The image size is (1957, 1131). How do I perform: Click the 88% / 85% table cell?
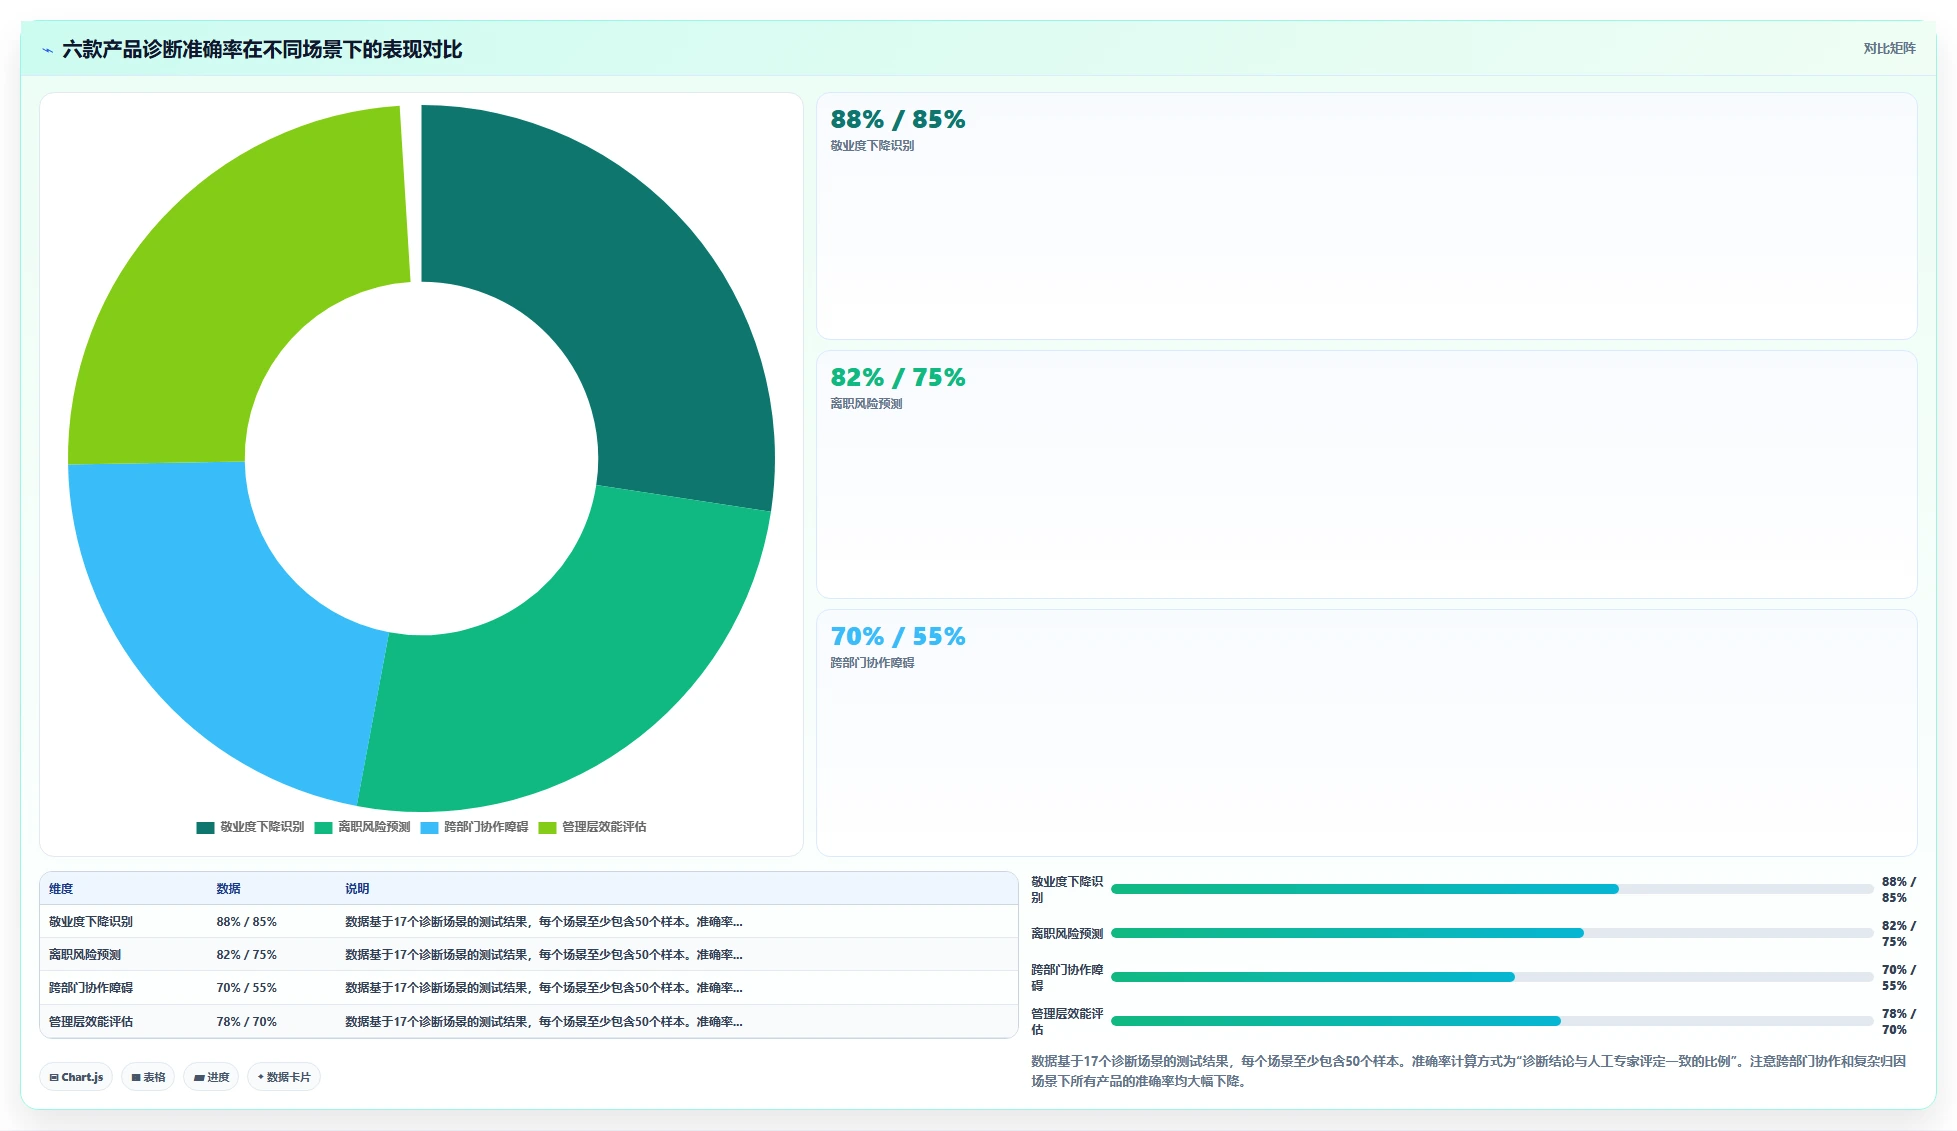pos(246,921)
